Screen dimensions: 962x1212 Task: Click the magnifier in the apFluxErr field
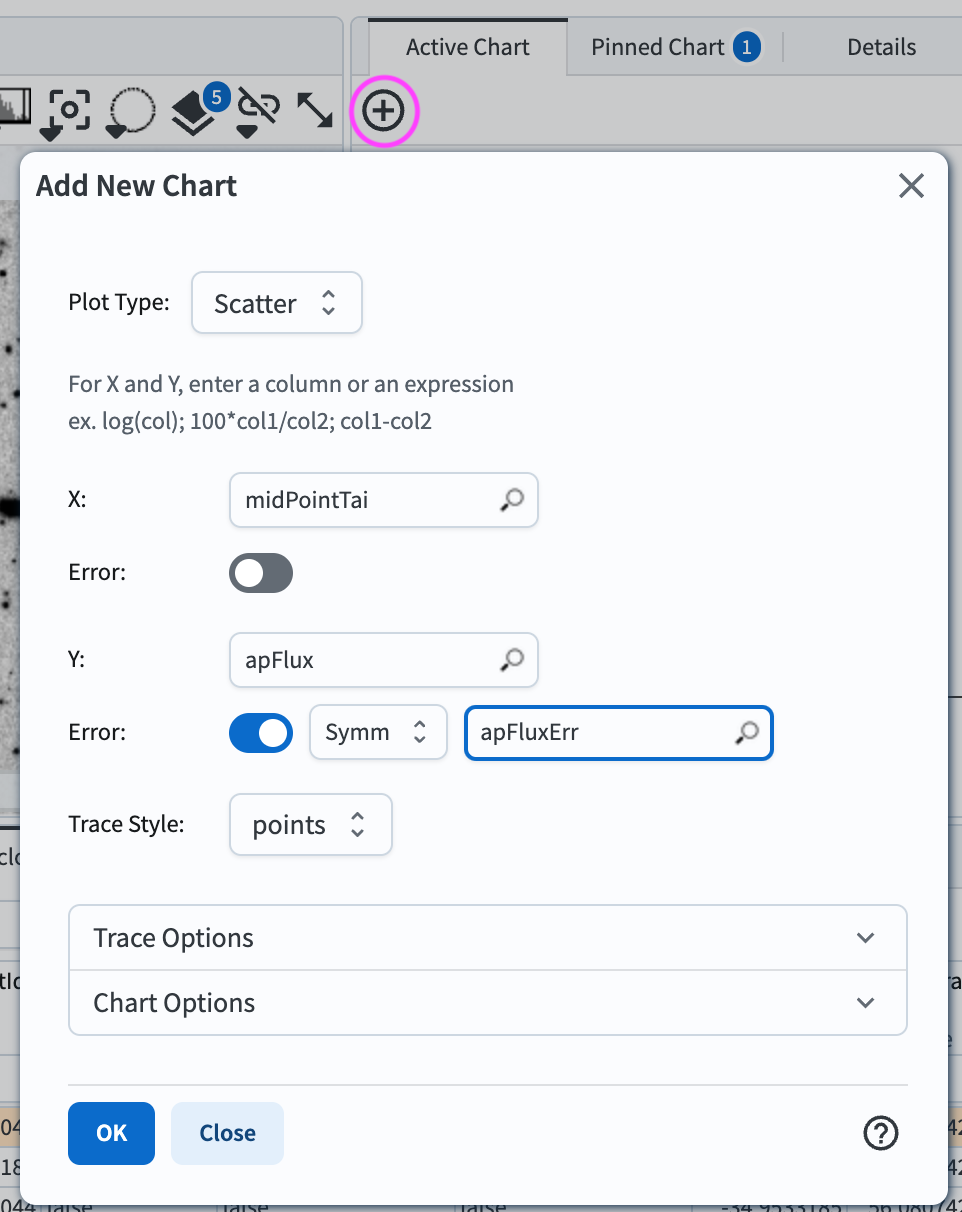(x=746, y=733)
